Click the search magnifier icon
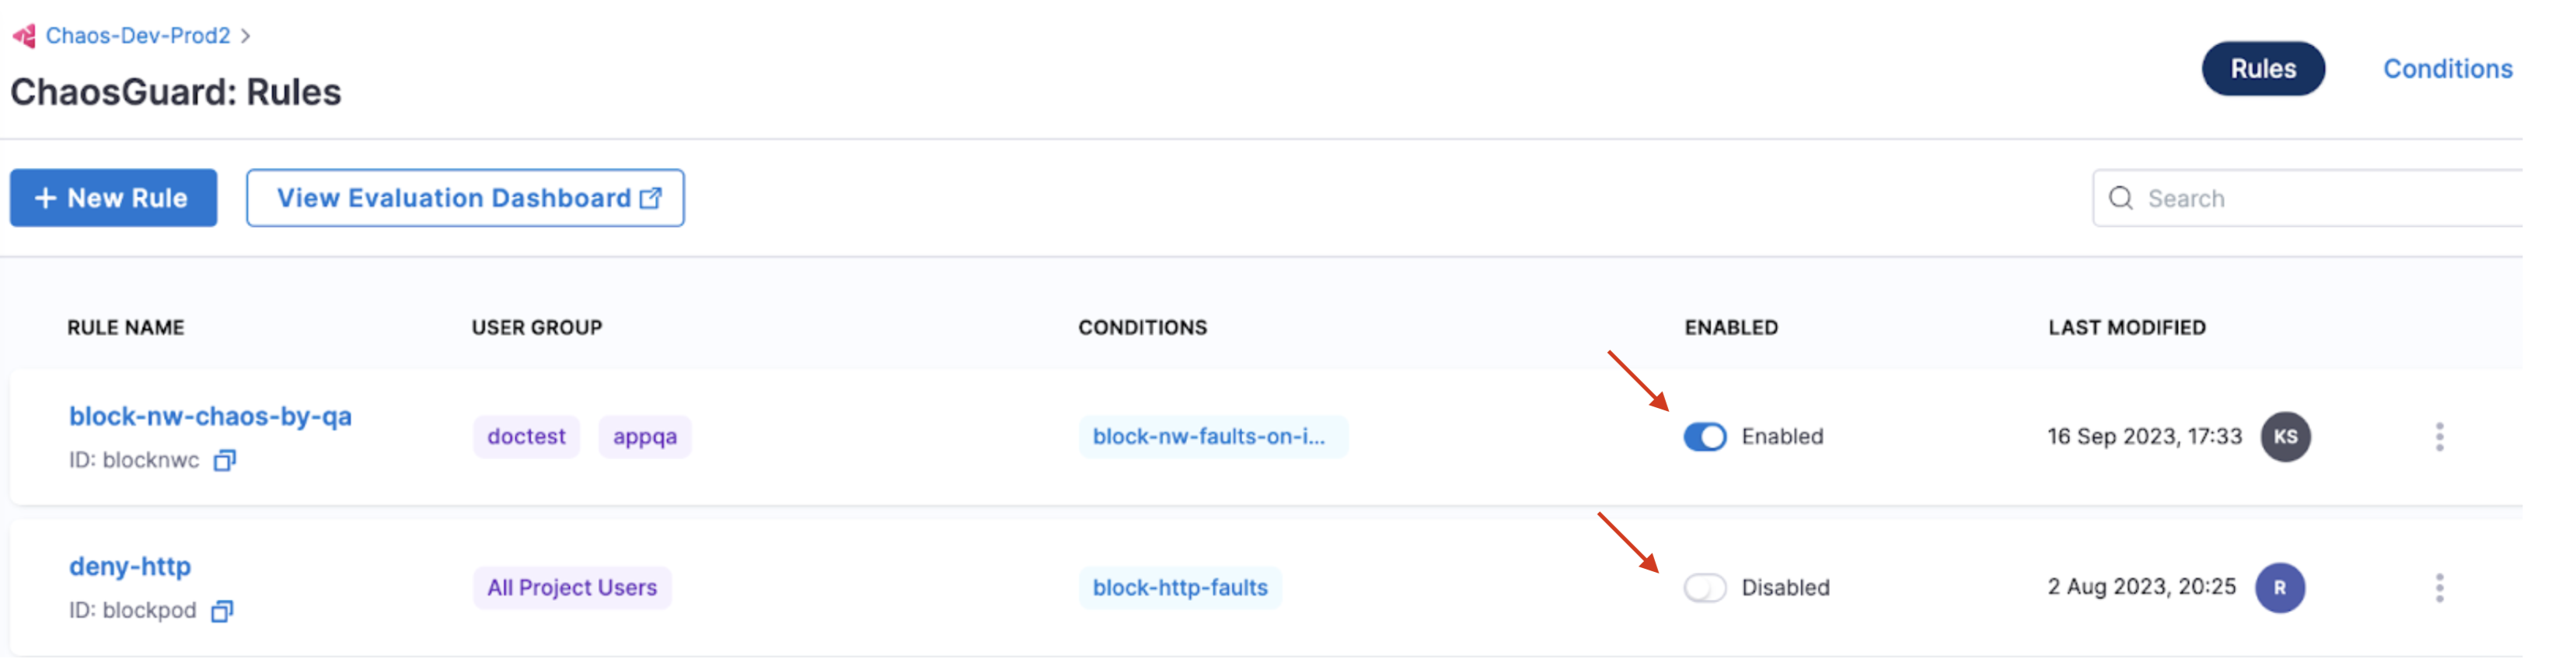Viewport: 2576px width, 659px height. (2120, 198)
